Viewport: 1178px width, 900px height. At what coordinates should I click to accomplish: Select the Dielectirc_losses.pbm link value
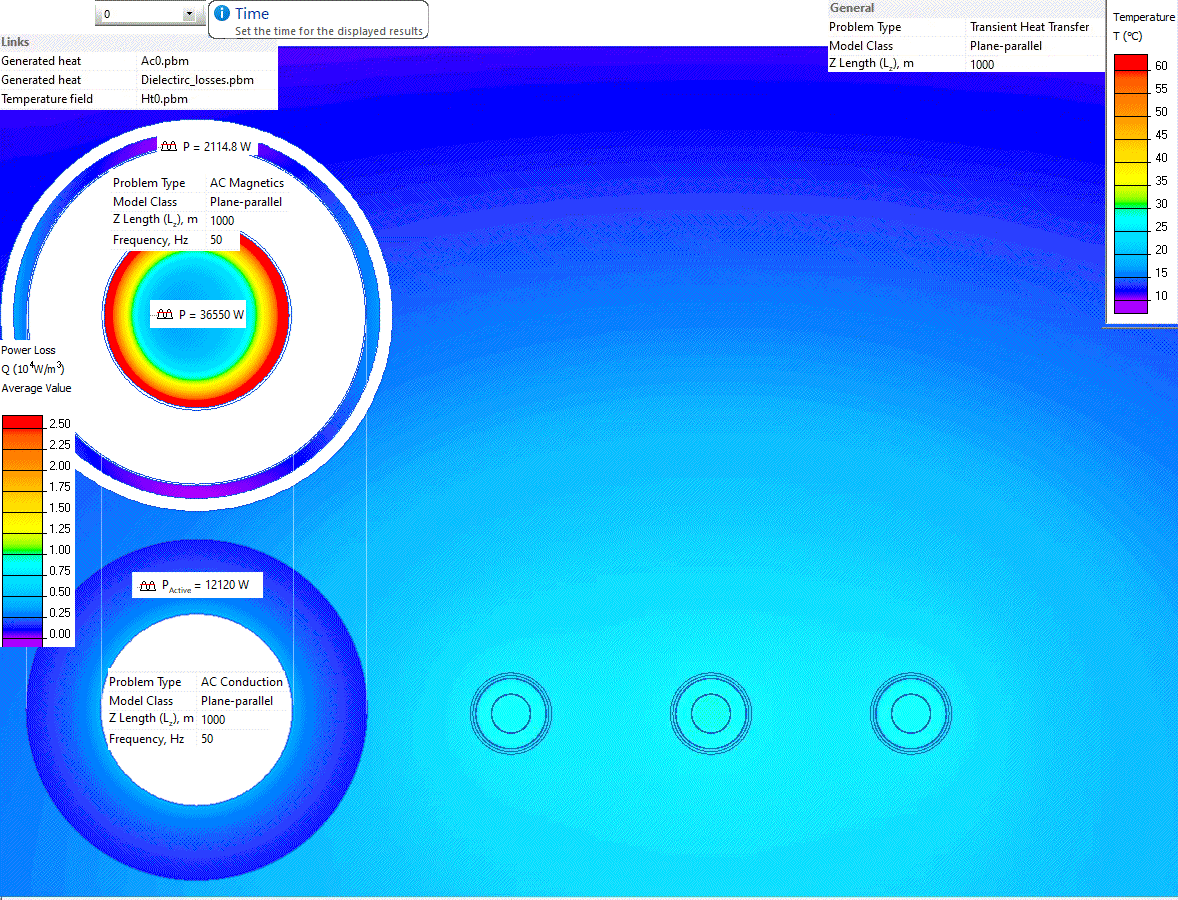coord(197,80)
